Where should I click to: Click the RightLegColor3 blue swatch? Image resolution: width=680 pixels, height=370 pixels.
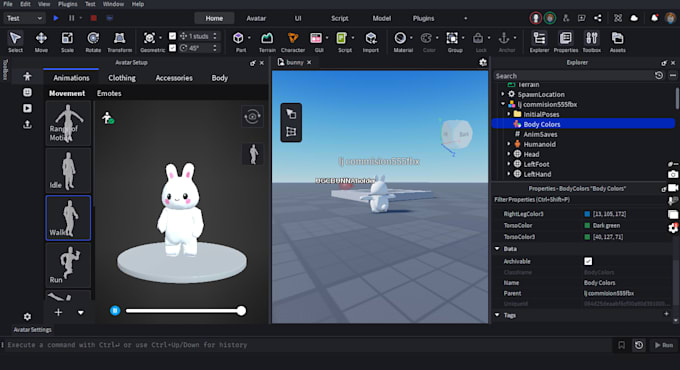pyautogui.click(x=587, y=214)
